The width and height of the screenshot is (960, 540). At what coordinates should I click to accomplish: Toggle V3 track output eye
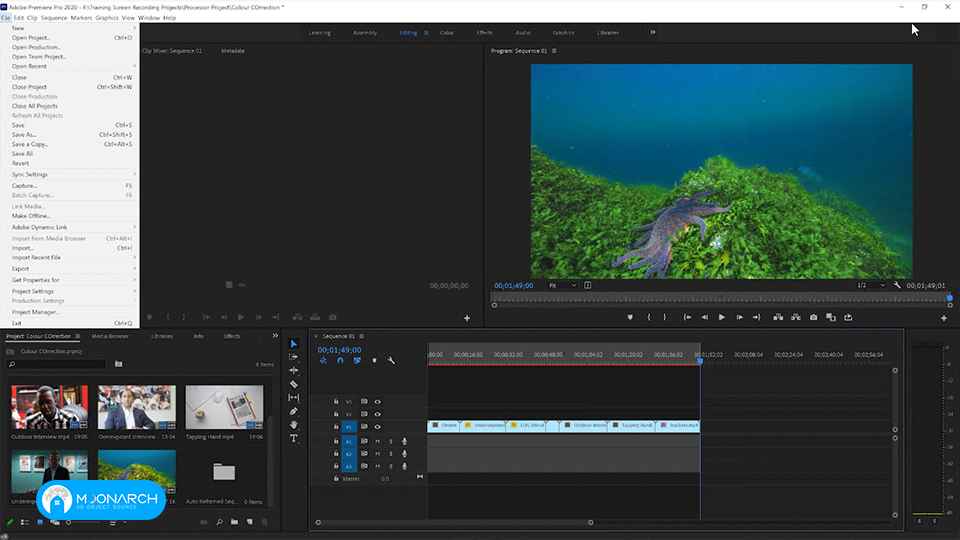(x=378, y=402)
